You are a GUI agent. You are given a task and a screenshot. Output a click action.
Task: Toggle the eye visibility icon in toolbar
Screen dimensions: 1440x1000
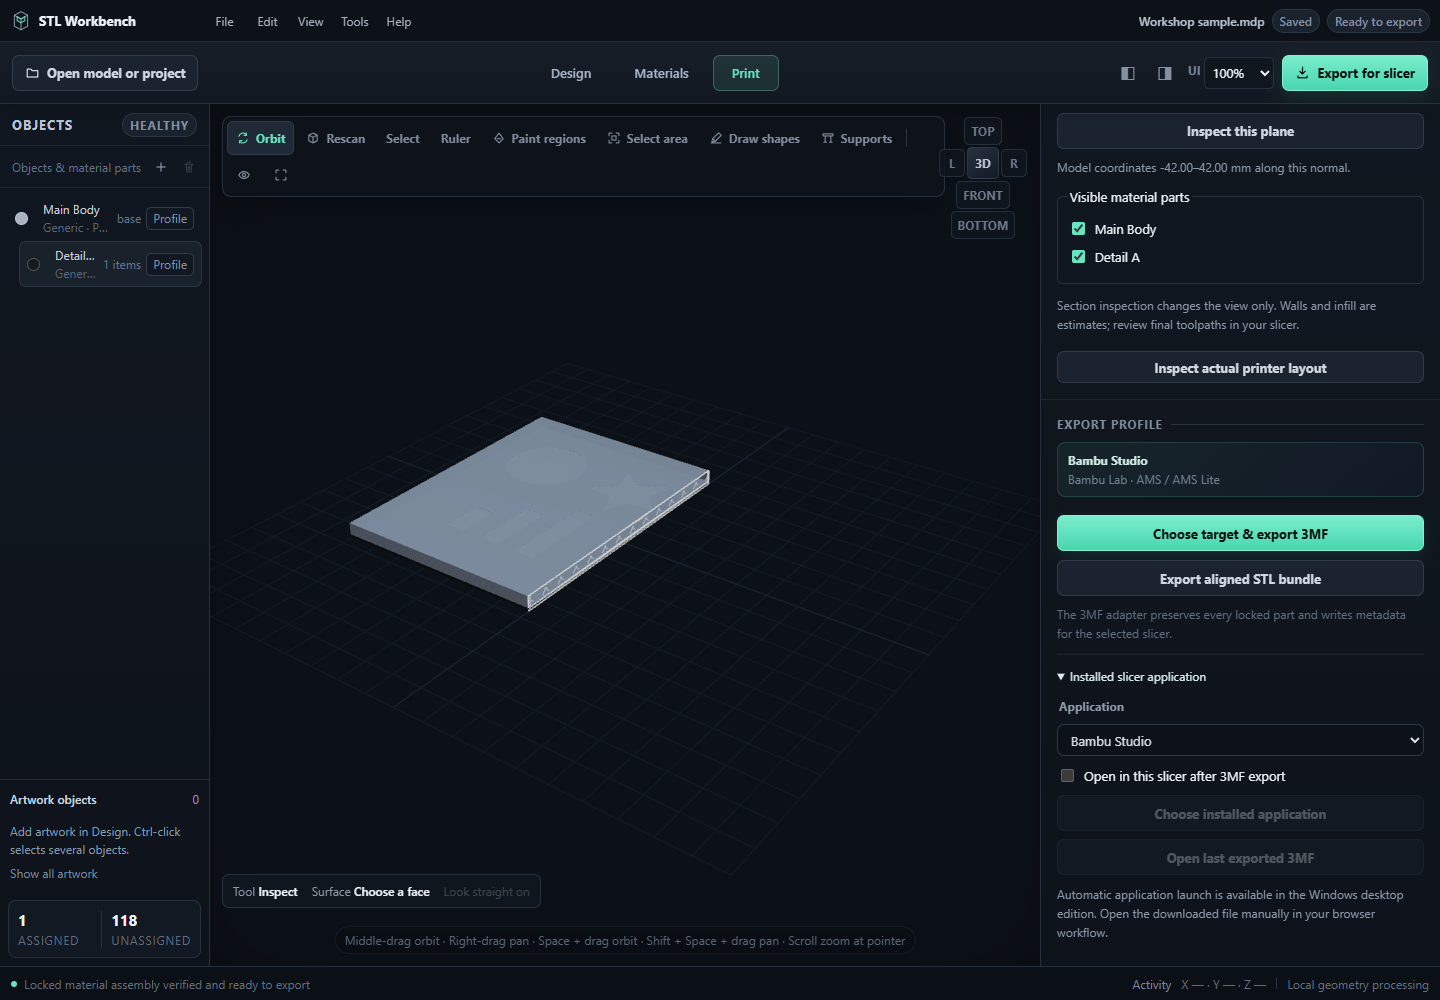point(244,175)
